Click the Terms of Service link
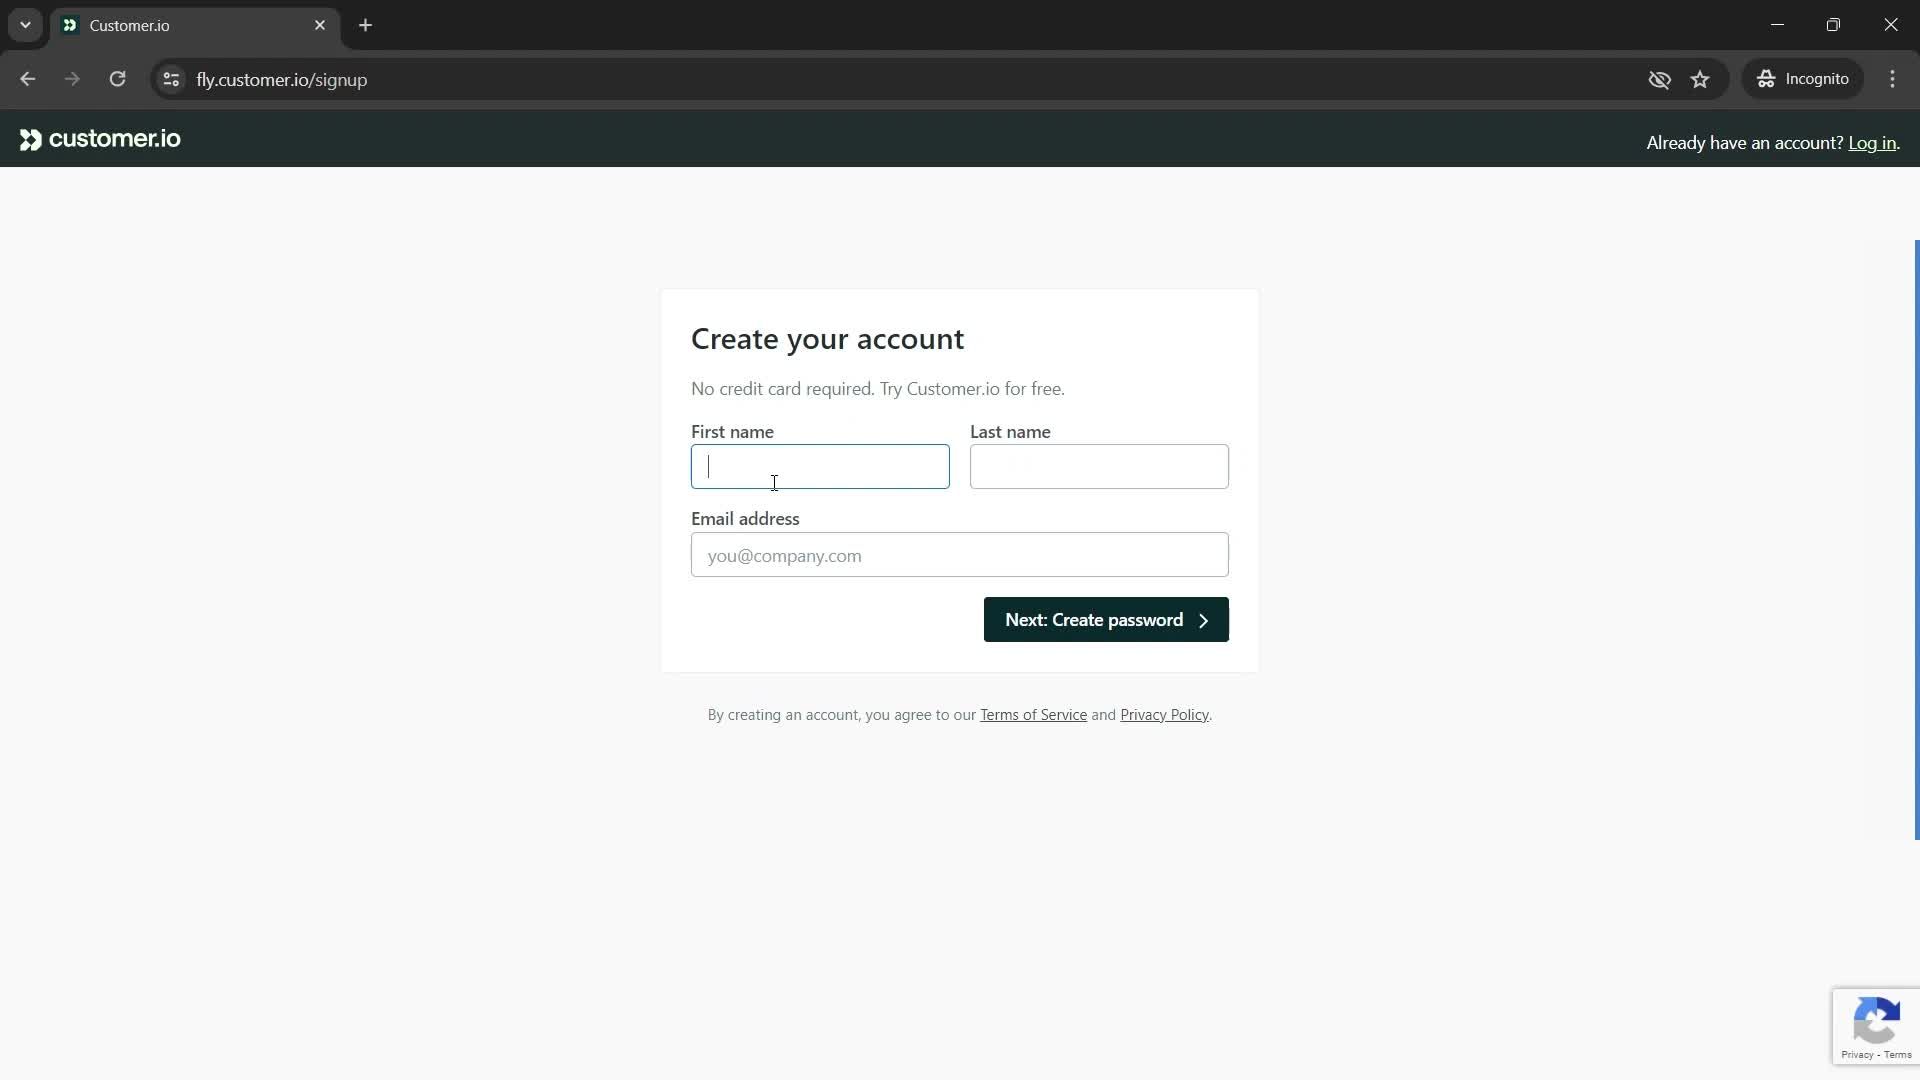Image resolution: width=1920 pixels, height=1080 pixels. [1034, 715]
